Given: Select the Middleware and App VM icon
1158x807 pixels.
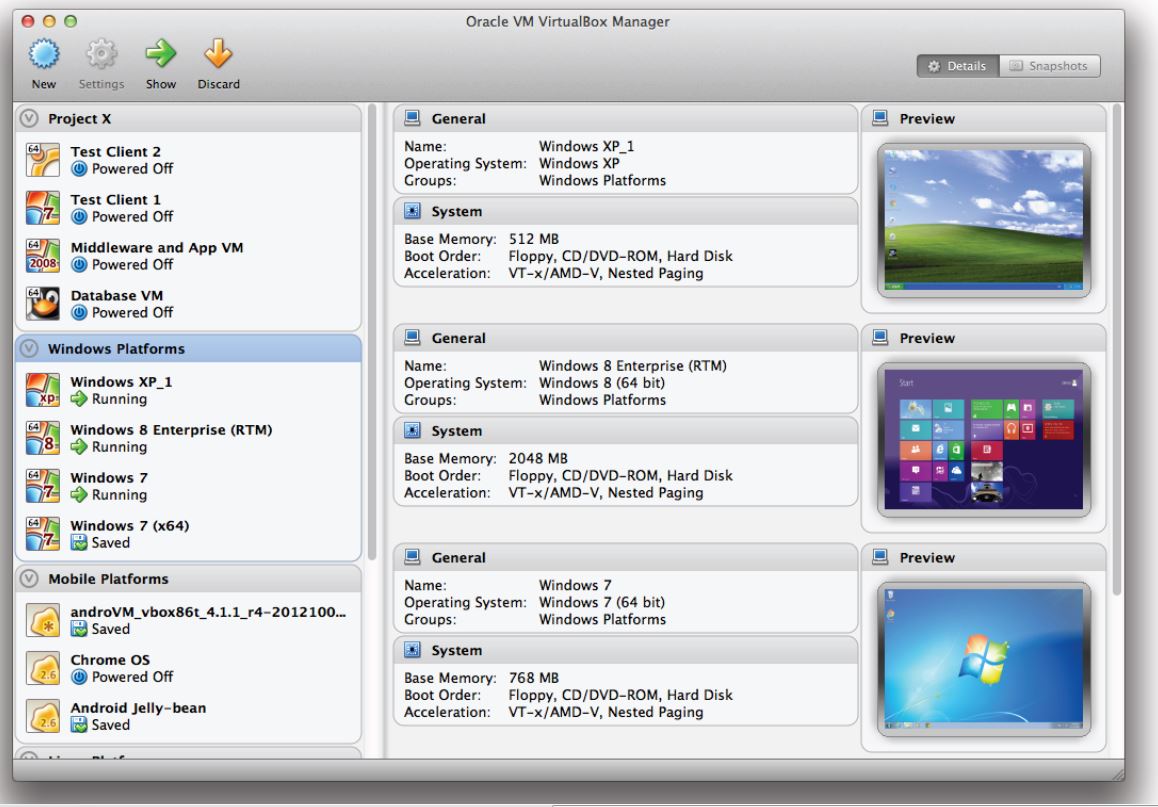Looking at the screenshot, I should point(43,256).
